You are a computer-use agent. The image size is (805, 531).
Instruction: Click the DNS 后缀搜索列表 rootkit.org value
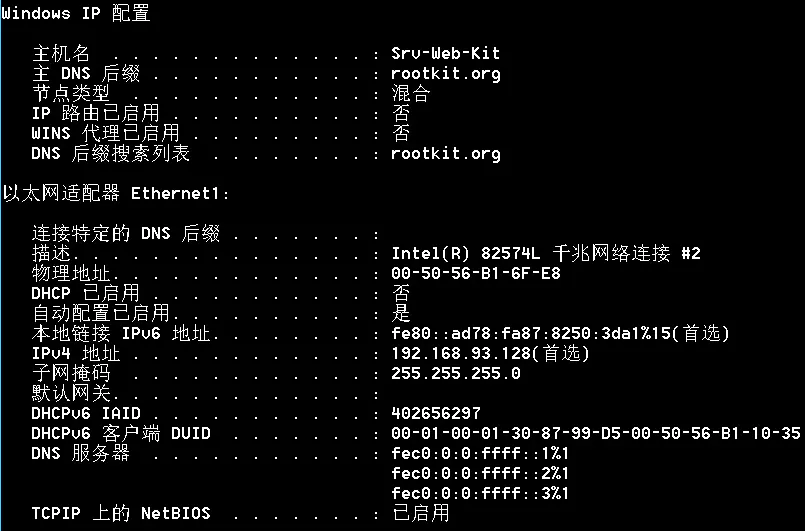tap(445, 153)
